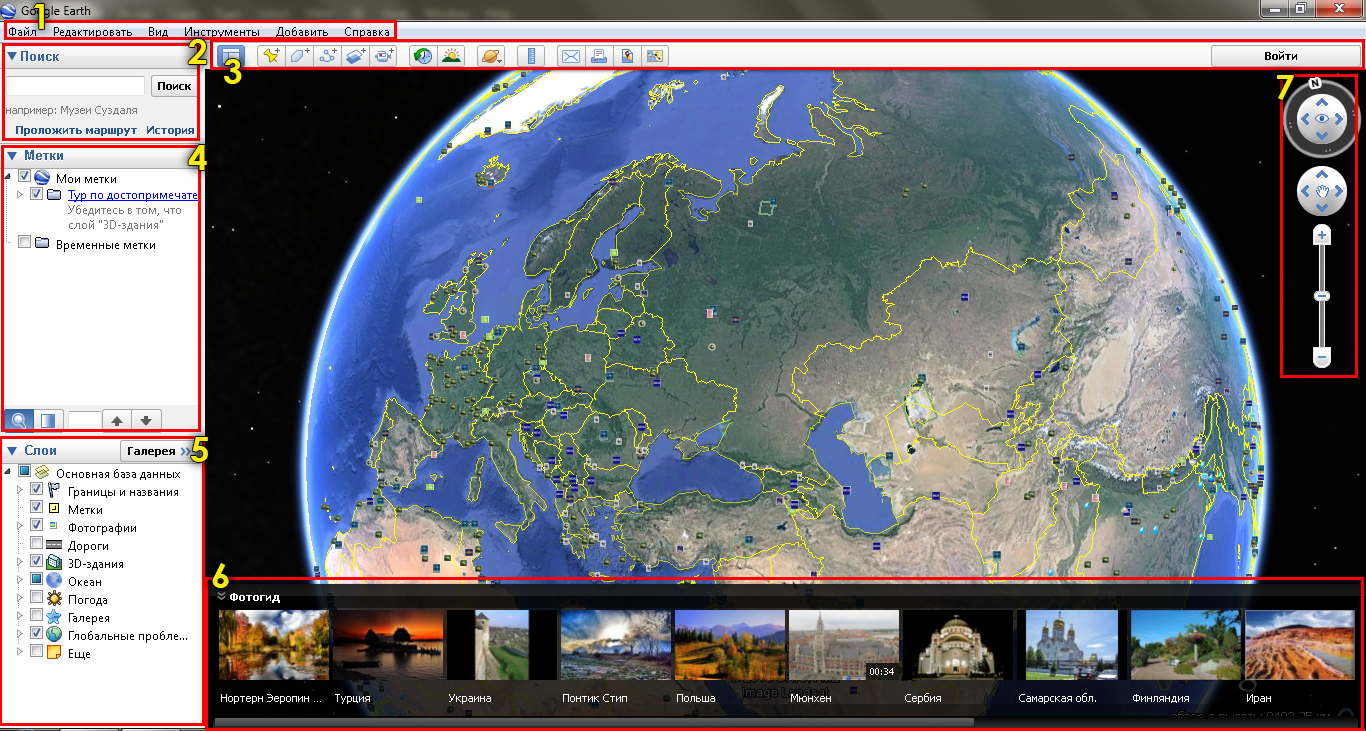Screen dimensions: 1366x731
Task: Select the Ruler tool icon
Action: pyautogui.click(x=531, y=56)
